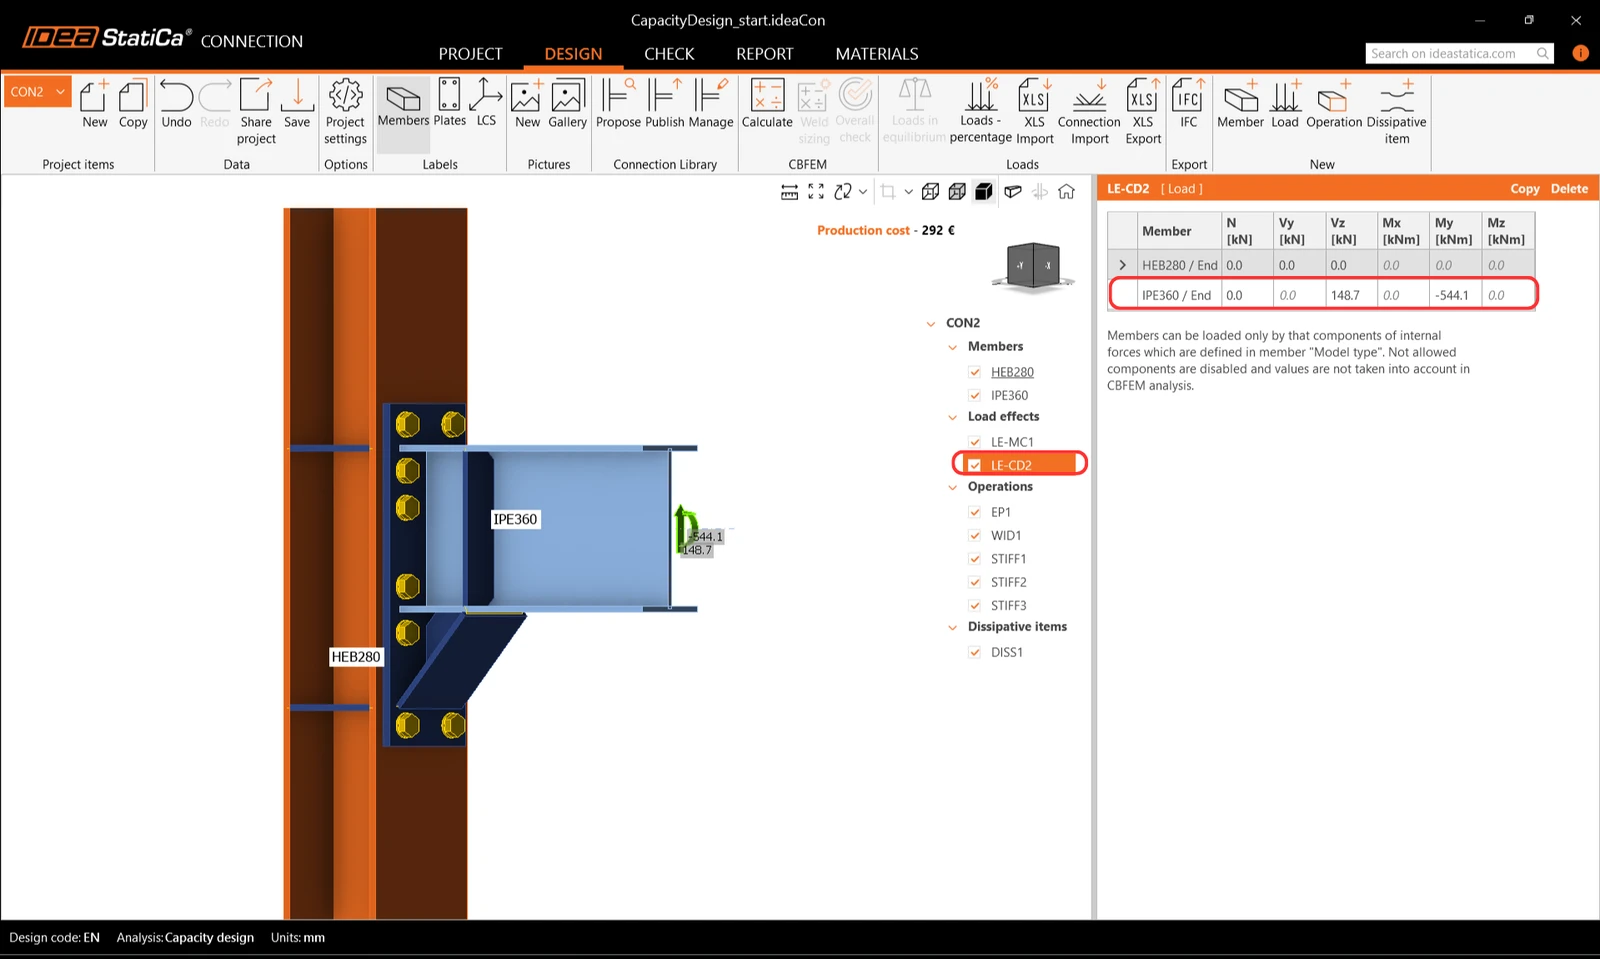Image resolution: width=1600 pixels, height=959 pixels.
Task: Toggle LCS labels
Action: coord(486,104)
